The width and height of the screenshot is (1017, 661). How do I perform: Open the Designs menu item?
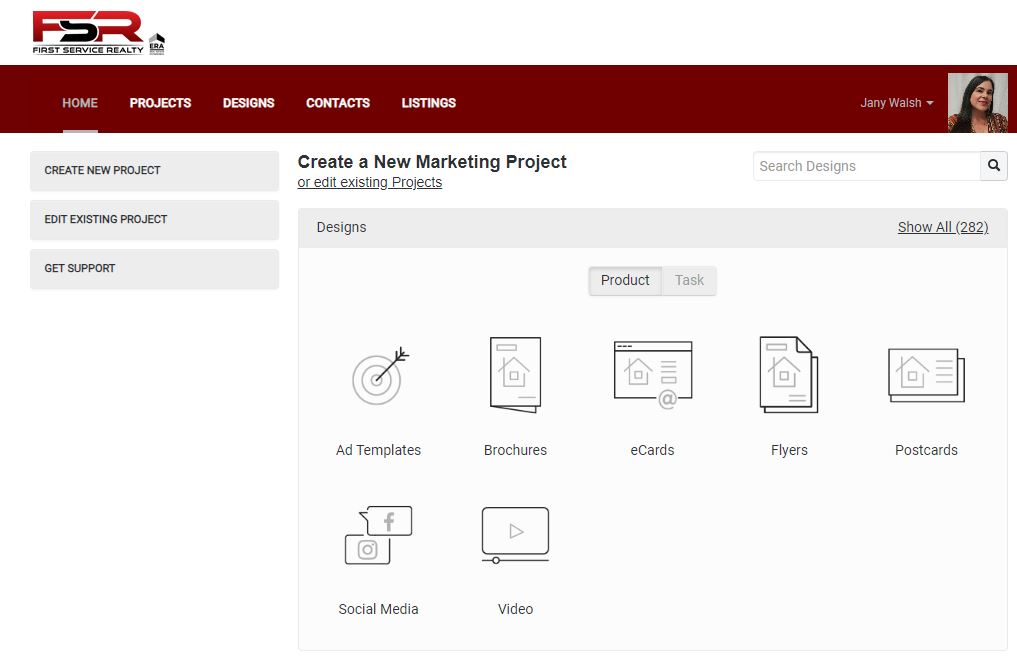248,103
